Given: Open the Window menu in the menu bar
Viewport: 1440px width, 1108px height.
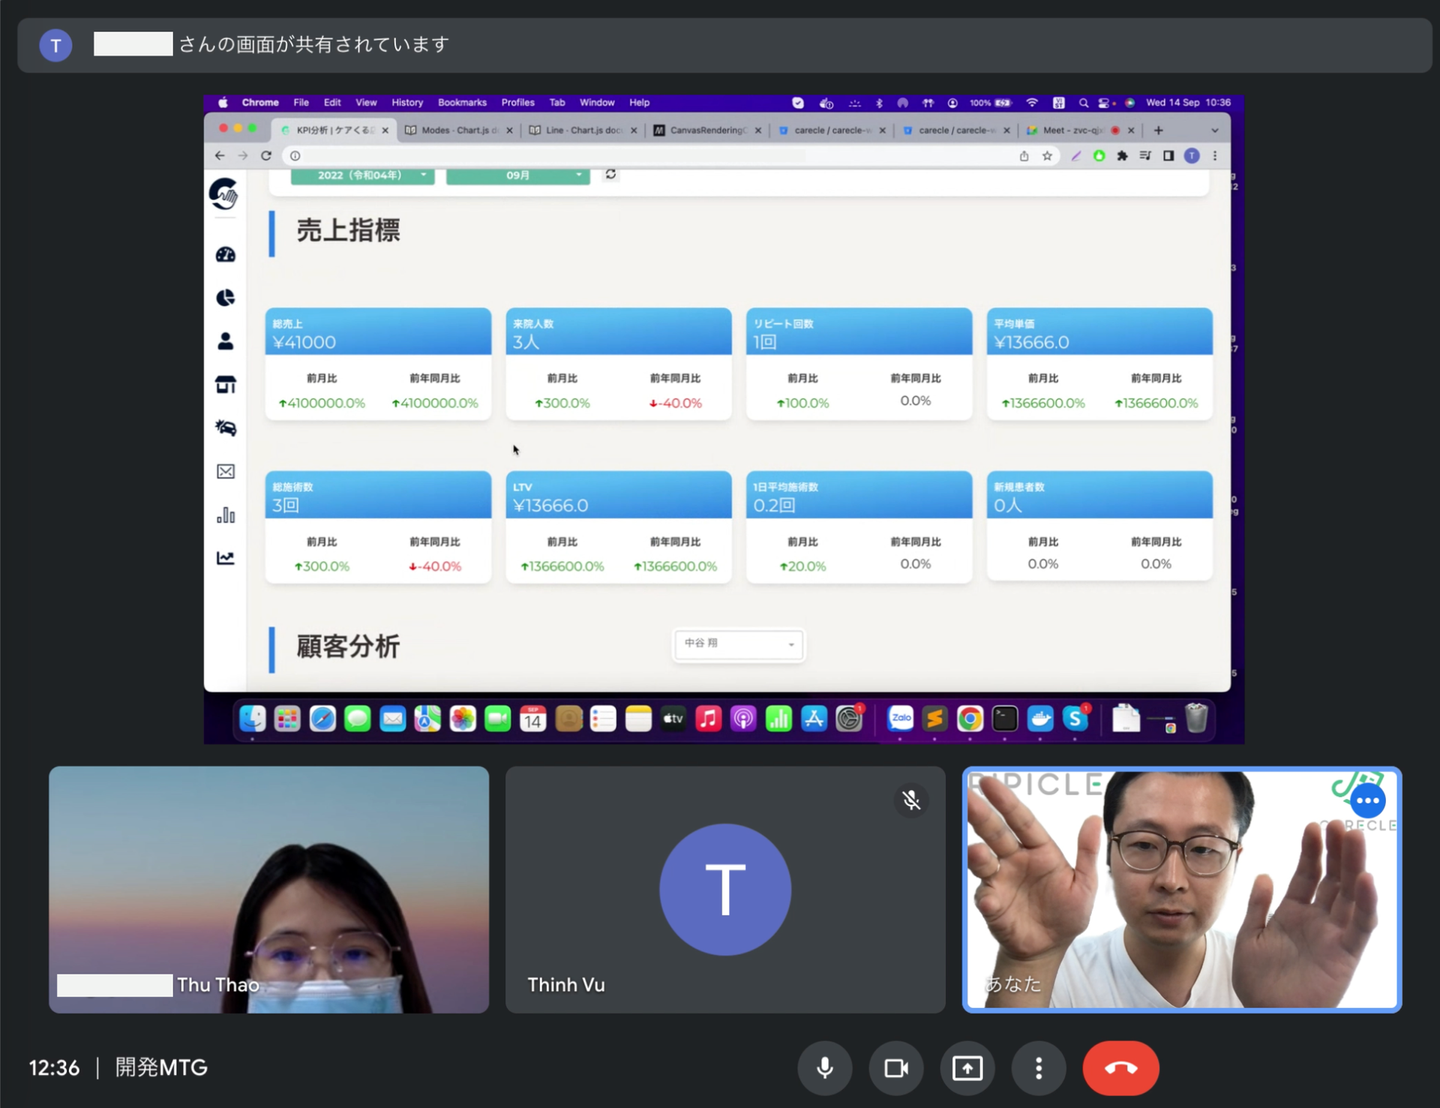Looking at the screenshot, I should point(597,103).
